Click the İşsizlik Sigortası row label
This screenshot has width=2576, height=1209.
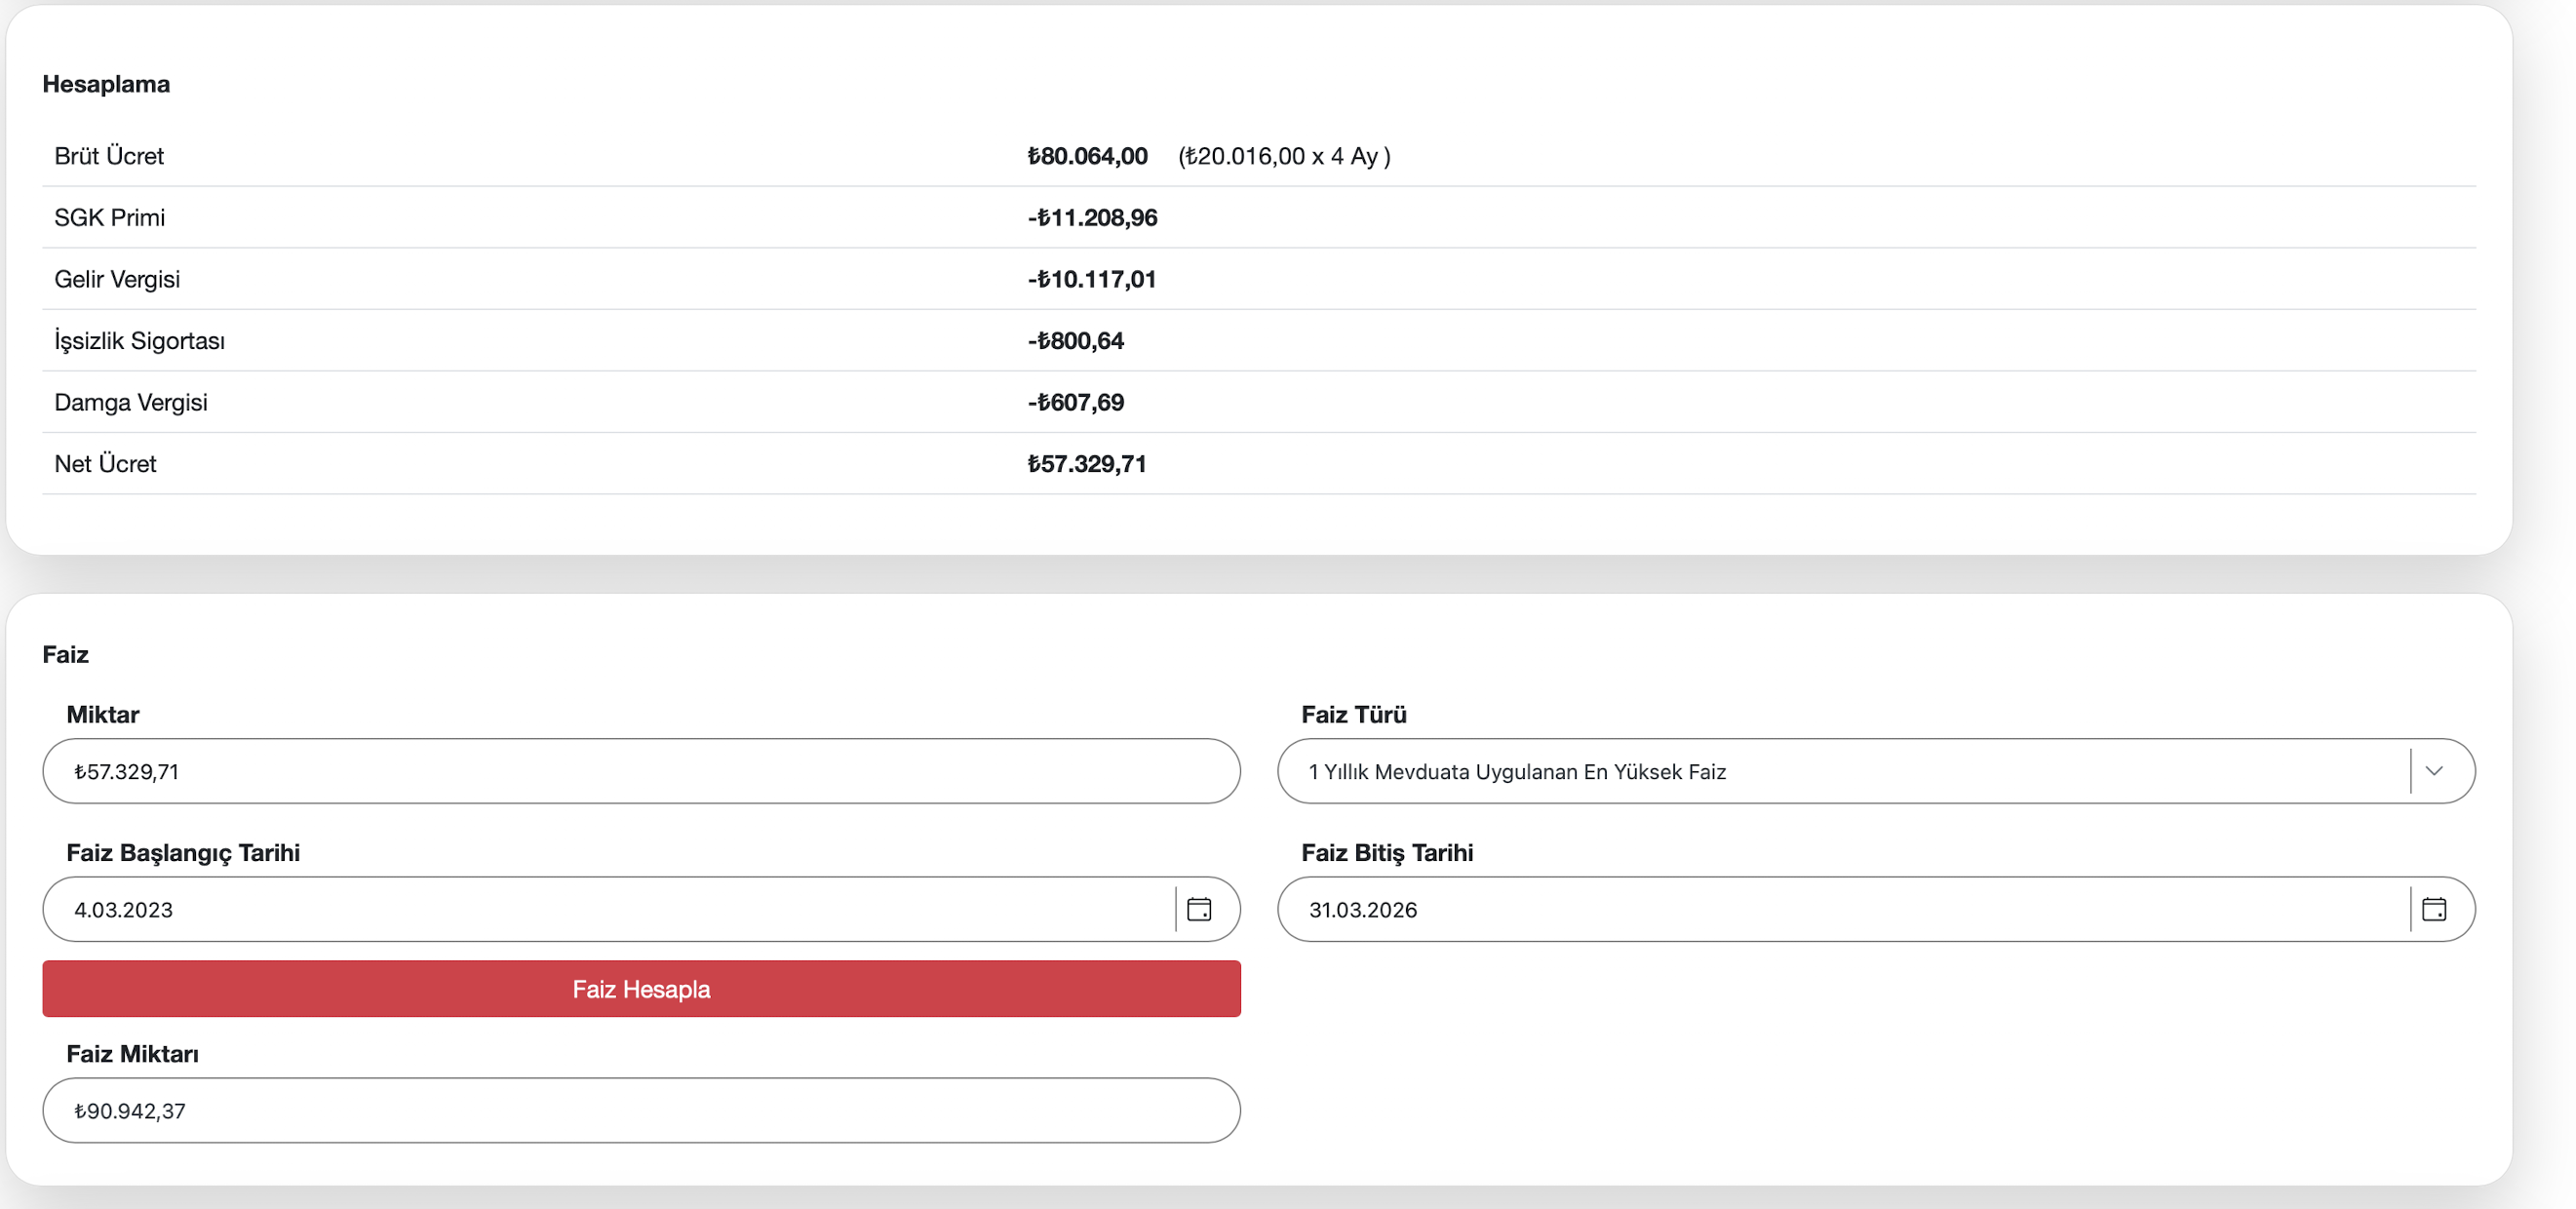coord(139,341)
